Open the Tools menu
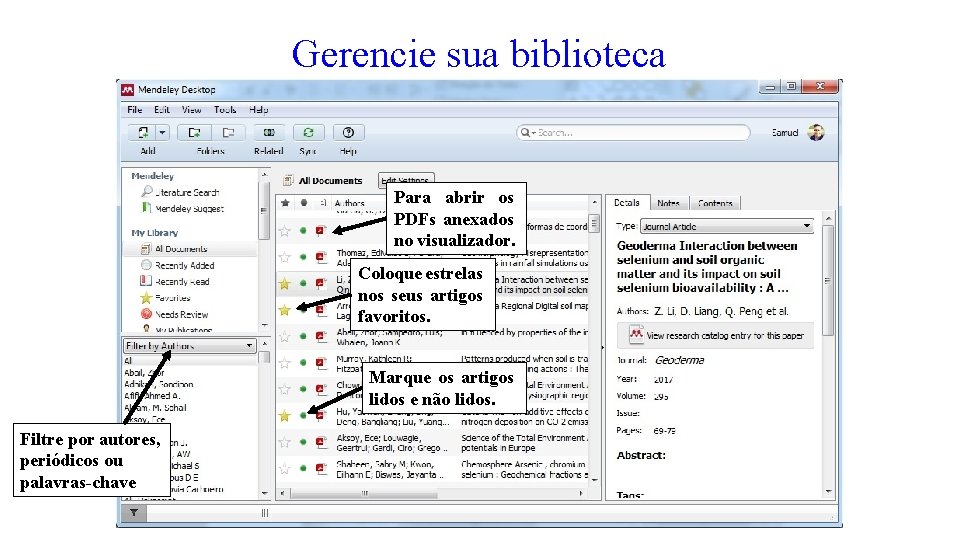The width and height of the screenshot is (960, 540). pos(225,110)
